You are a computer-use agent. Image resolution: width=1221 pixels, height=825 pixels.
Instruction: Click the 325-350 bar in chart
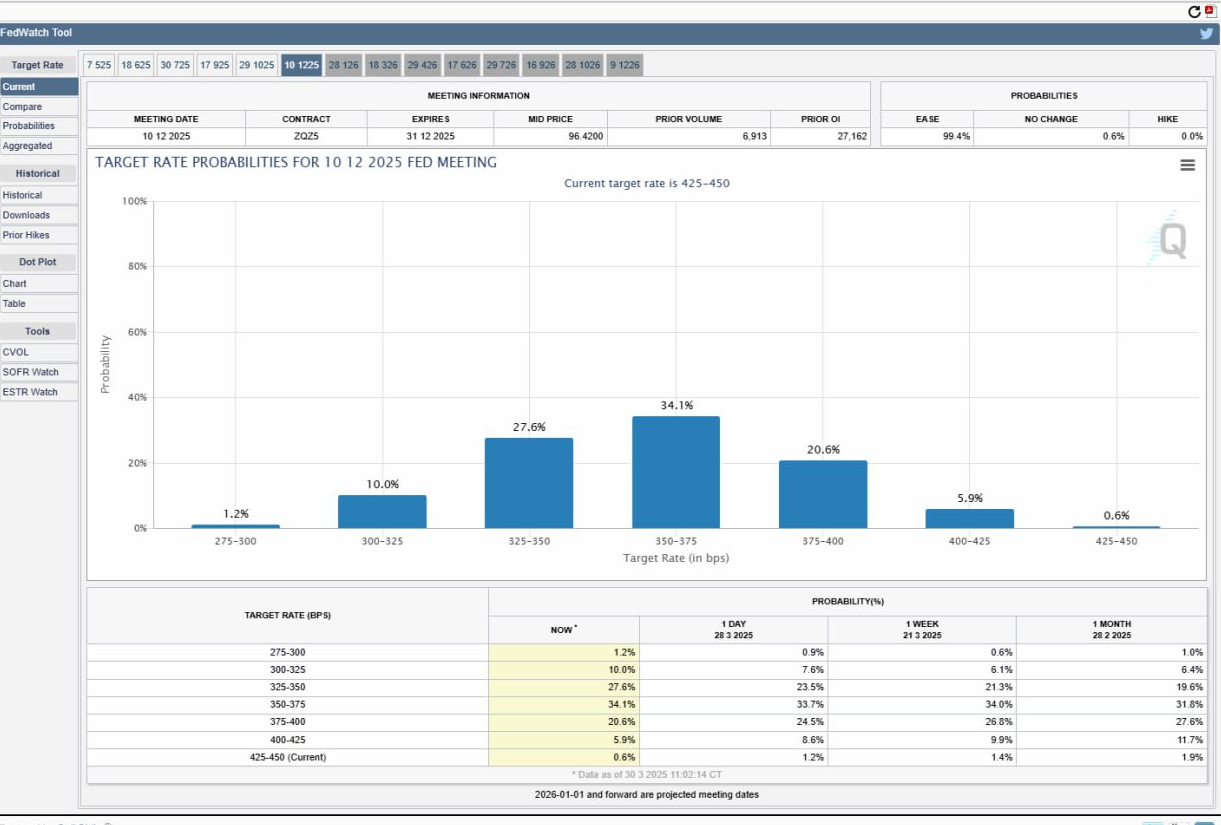tap(529, 483)
